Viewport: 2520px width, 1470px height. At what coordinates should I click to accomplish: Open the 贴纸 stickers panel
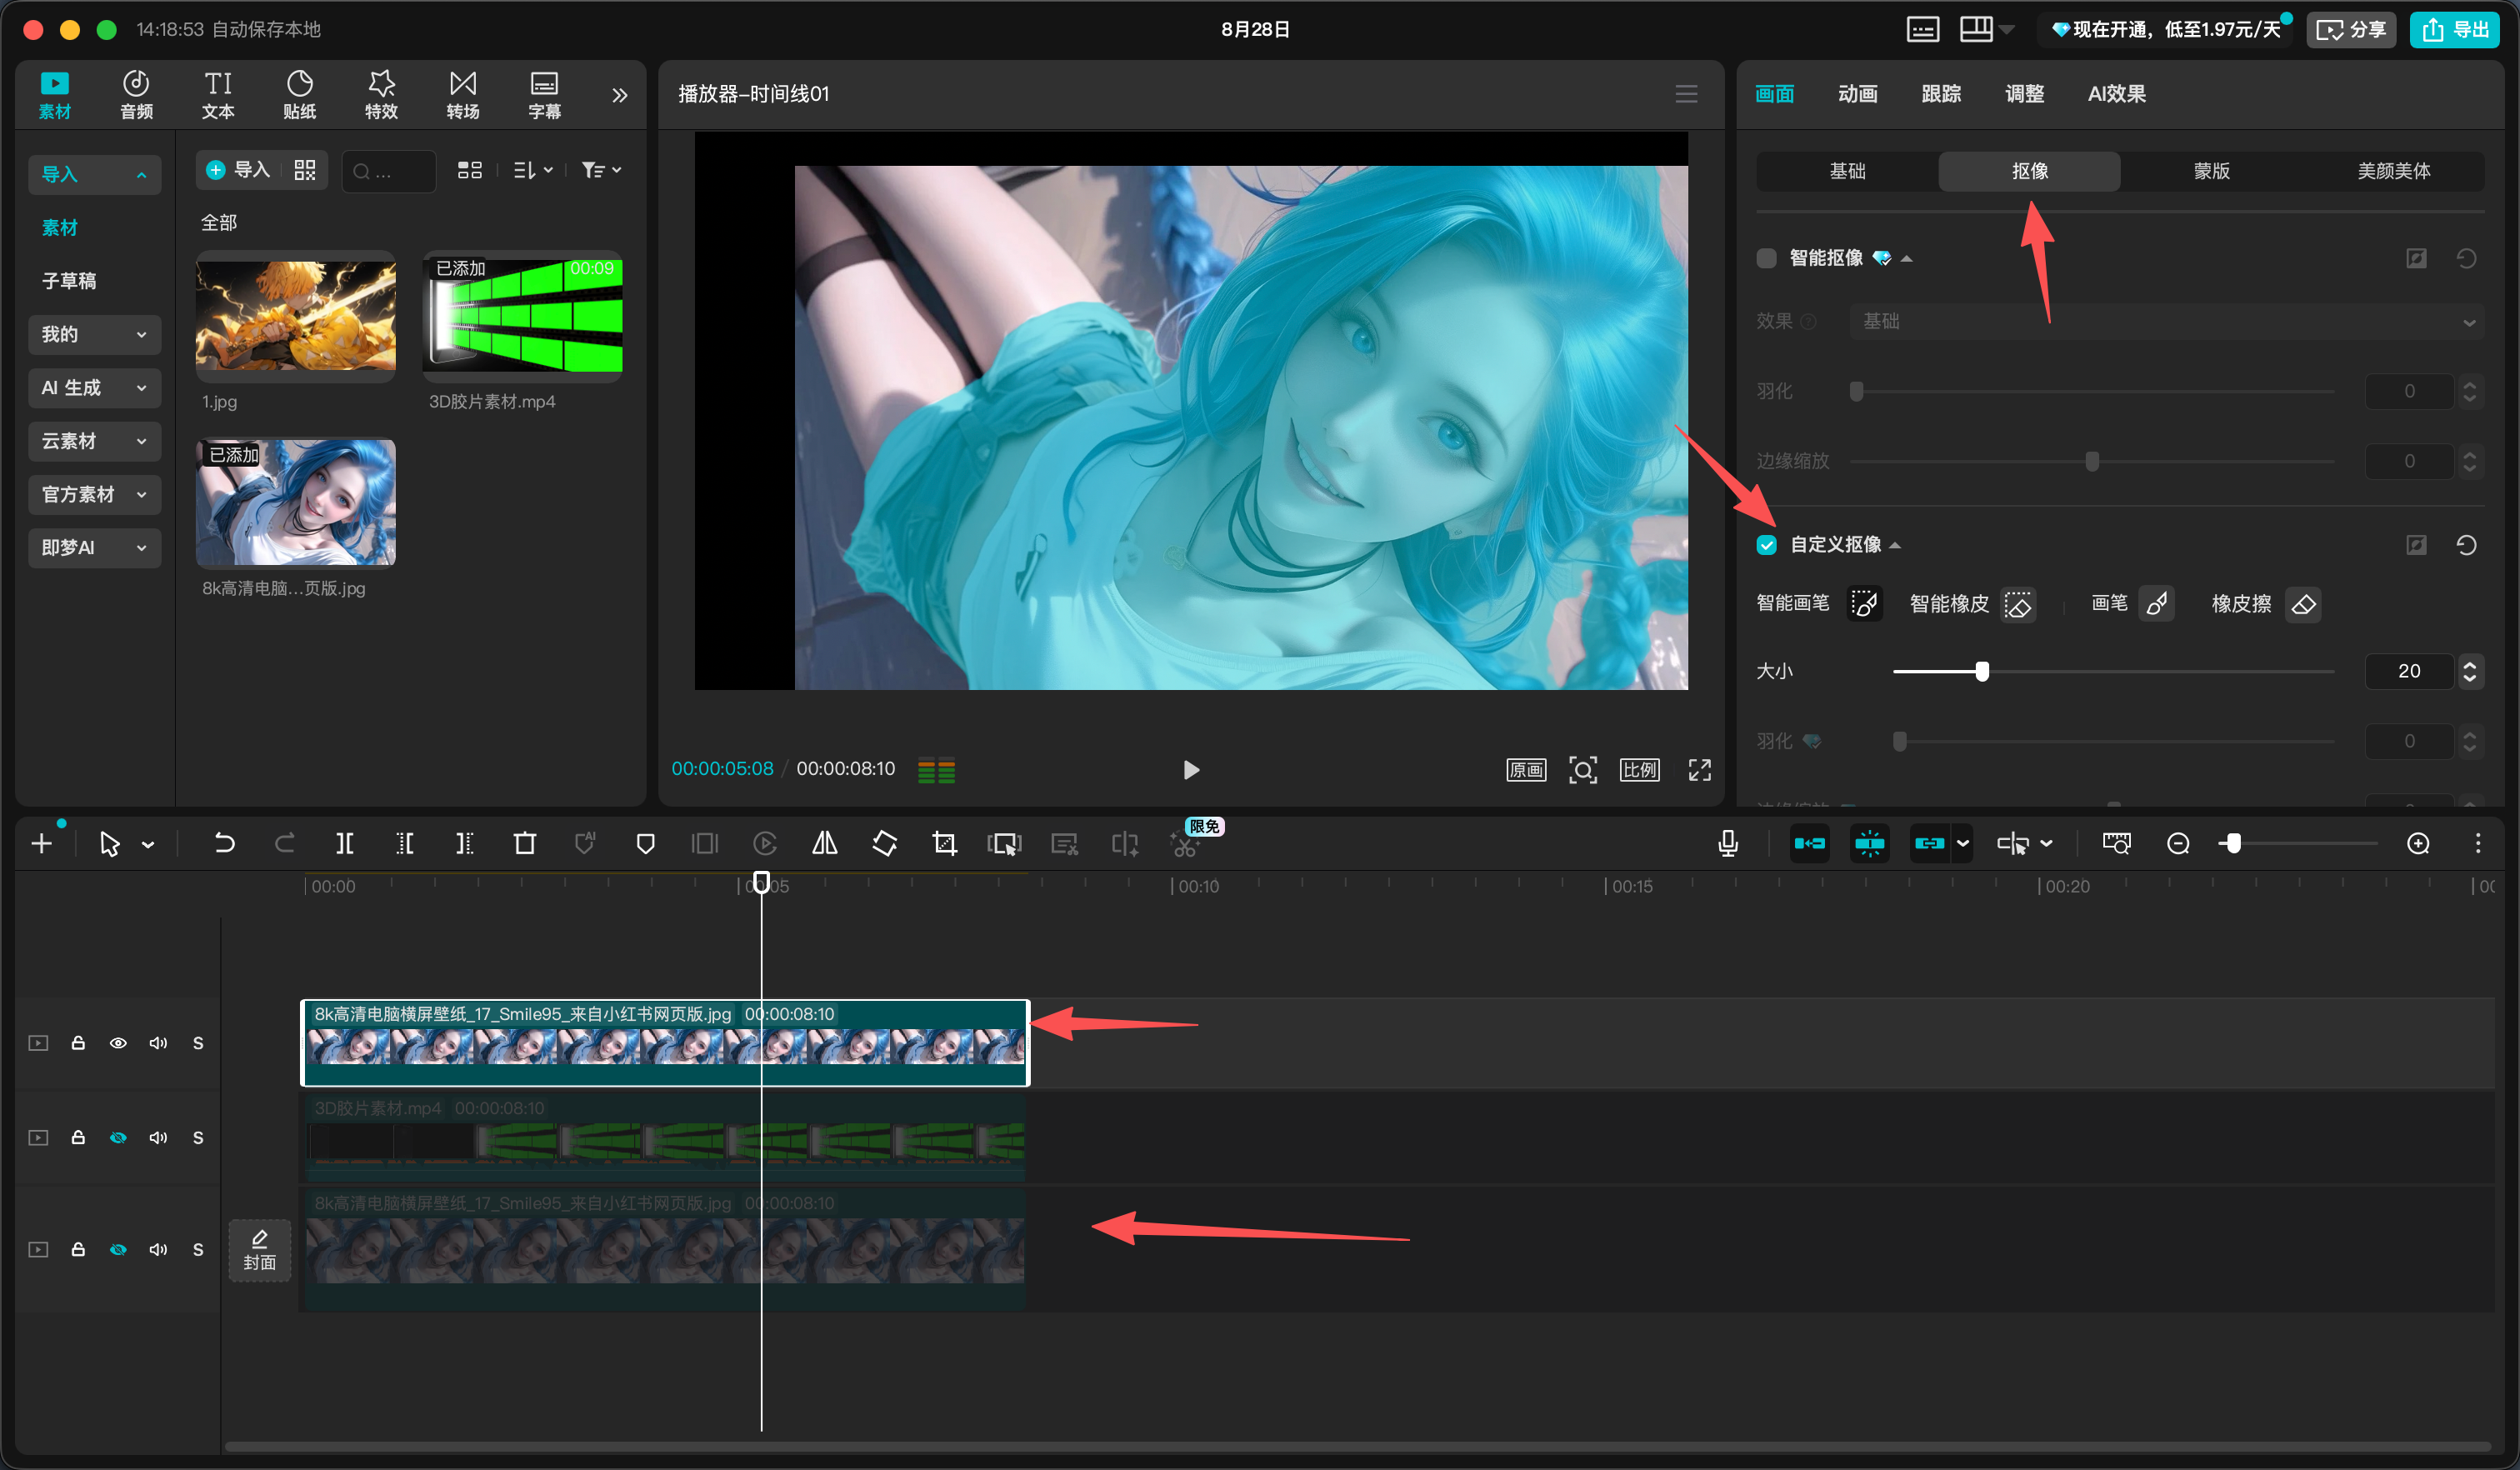point(300,95)
